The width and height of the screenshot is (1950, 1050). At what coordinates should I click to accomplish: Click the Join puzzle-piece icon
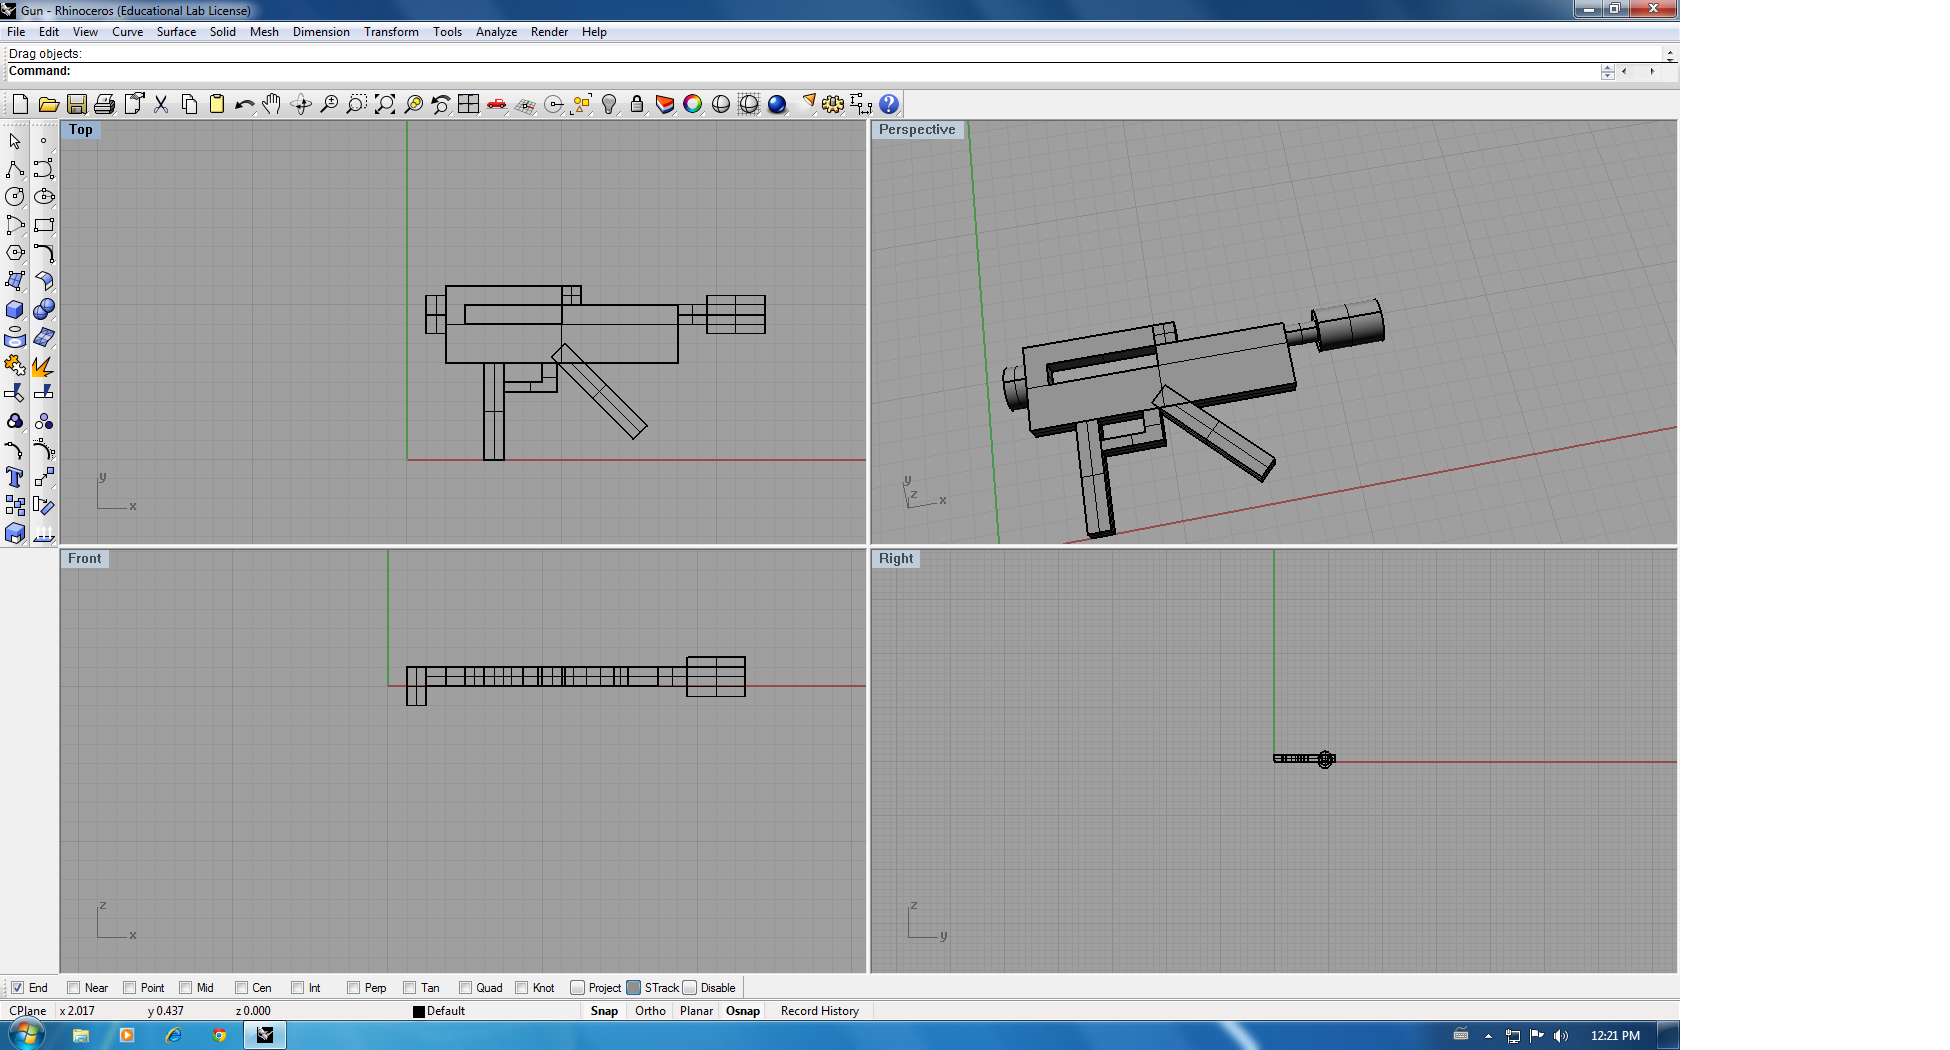(15, 365)
